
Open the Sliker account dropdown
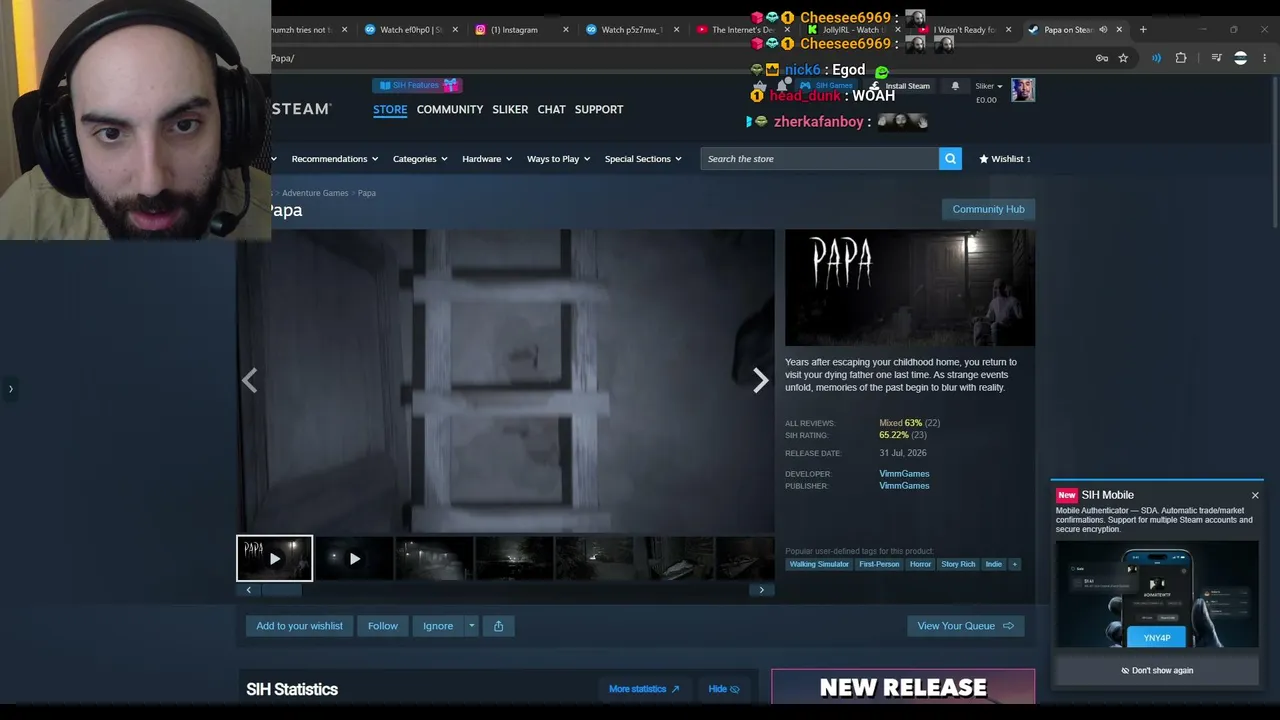tap(988, 86)
